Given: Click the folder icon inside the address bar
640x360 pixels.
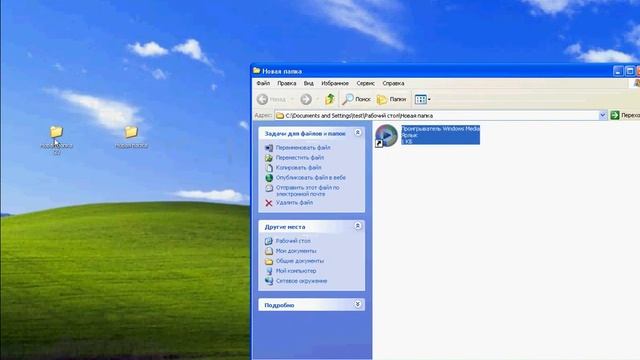Looking at the screenshot, I should click(x=280, y=116).
